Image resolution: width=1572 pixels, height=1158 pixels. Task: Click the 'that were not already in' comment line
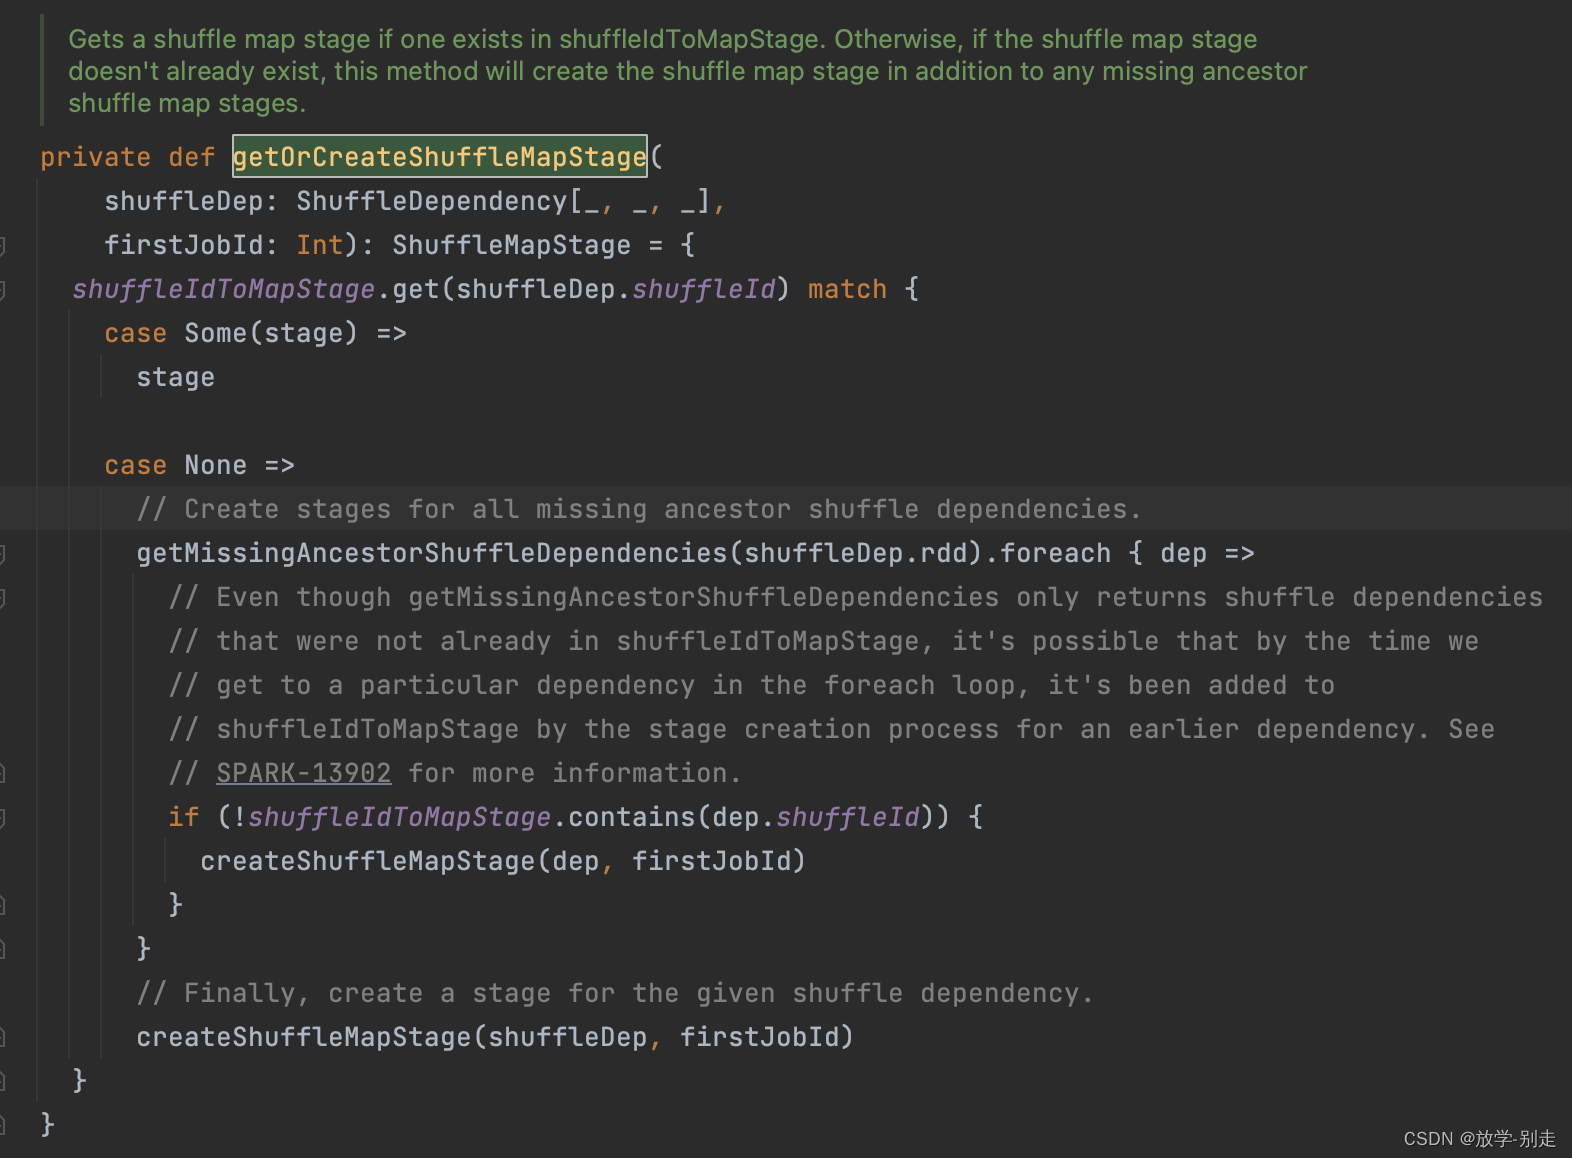pos(824,641)
